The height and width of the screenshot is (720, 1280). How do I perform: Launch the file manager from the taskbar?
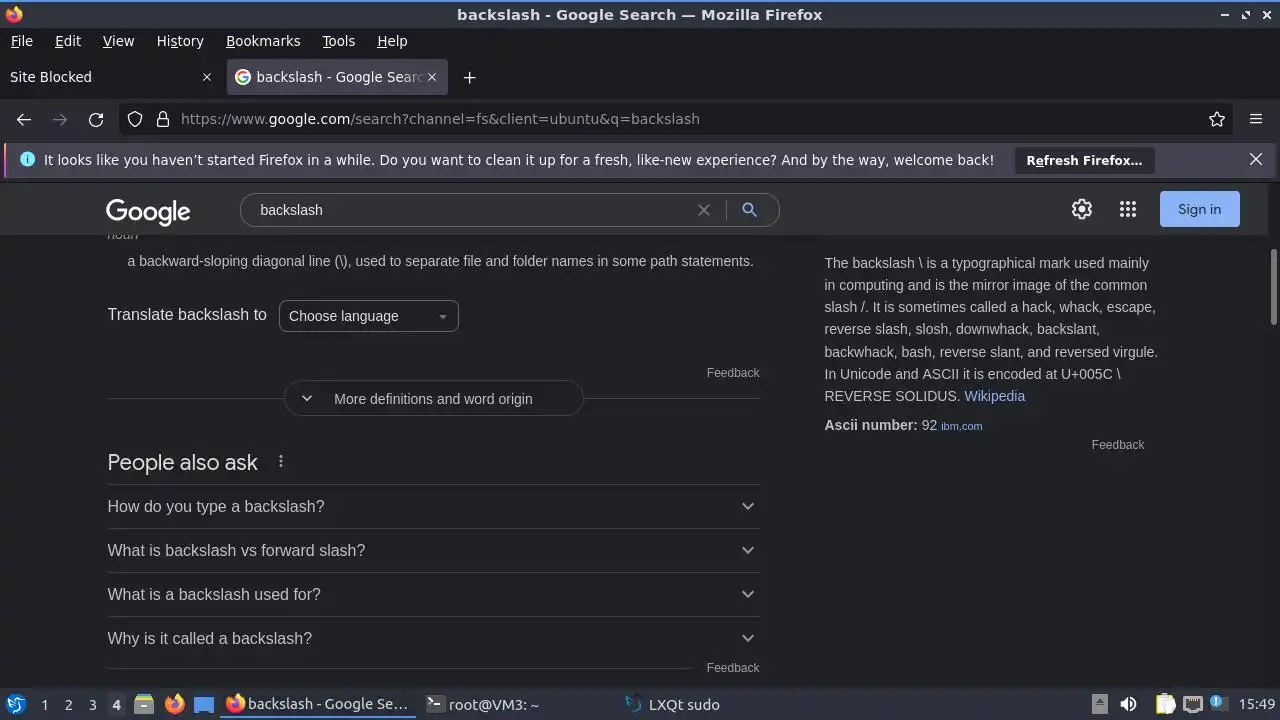pos(144,704)
